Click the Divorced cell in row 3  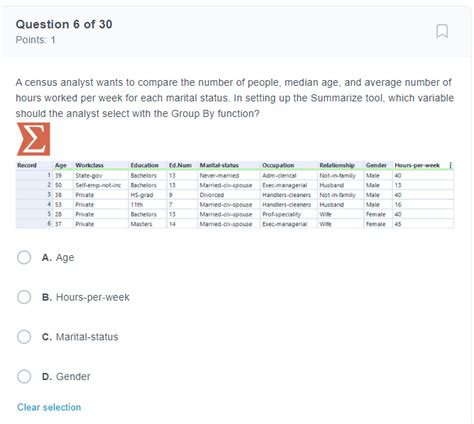click(x=212, y=195)
